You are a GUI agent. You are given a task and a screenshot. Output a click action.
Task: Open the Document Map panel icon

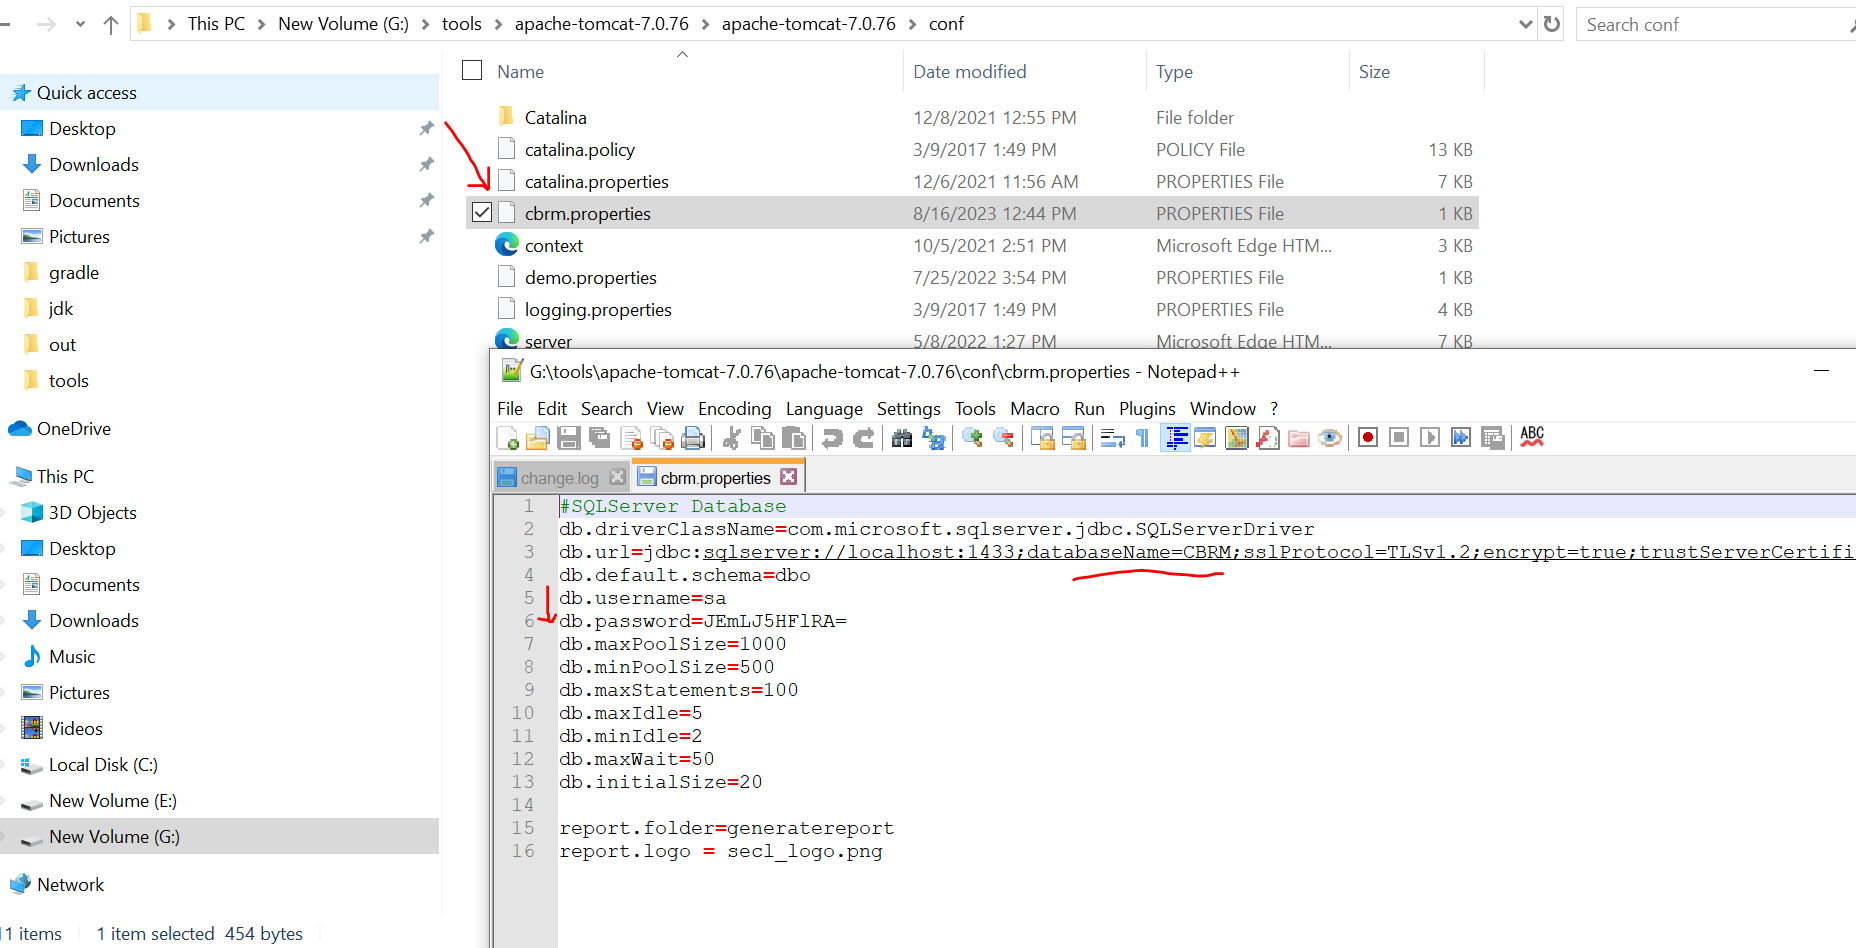[x=1237, y=438]
